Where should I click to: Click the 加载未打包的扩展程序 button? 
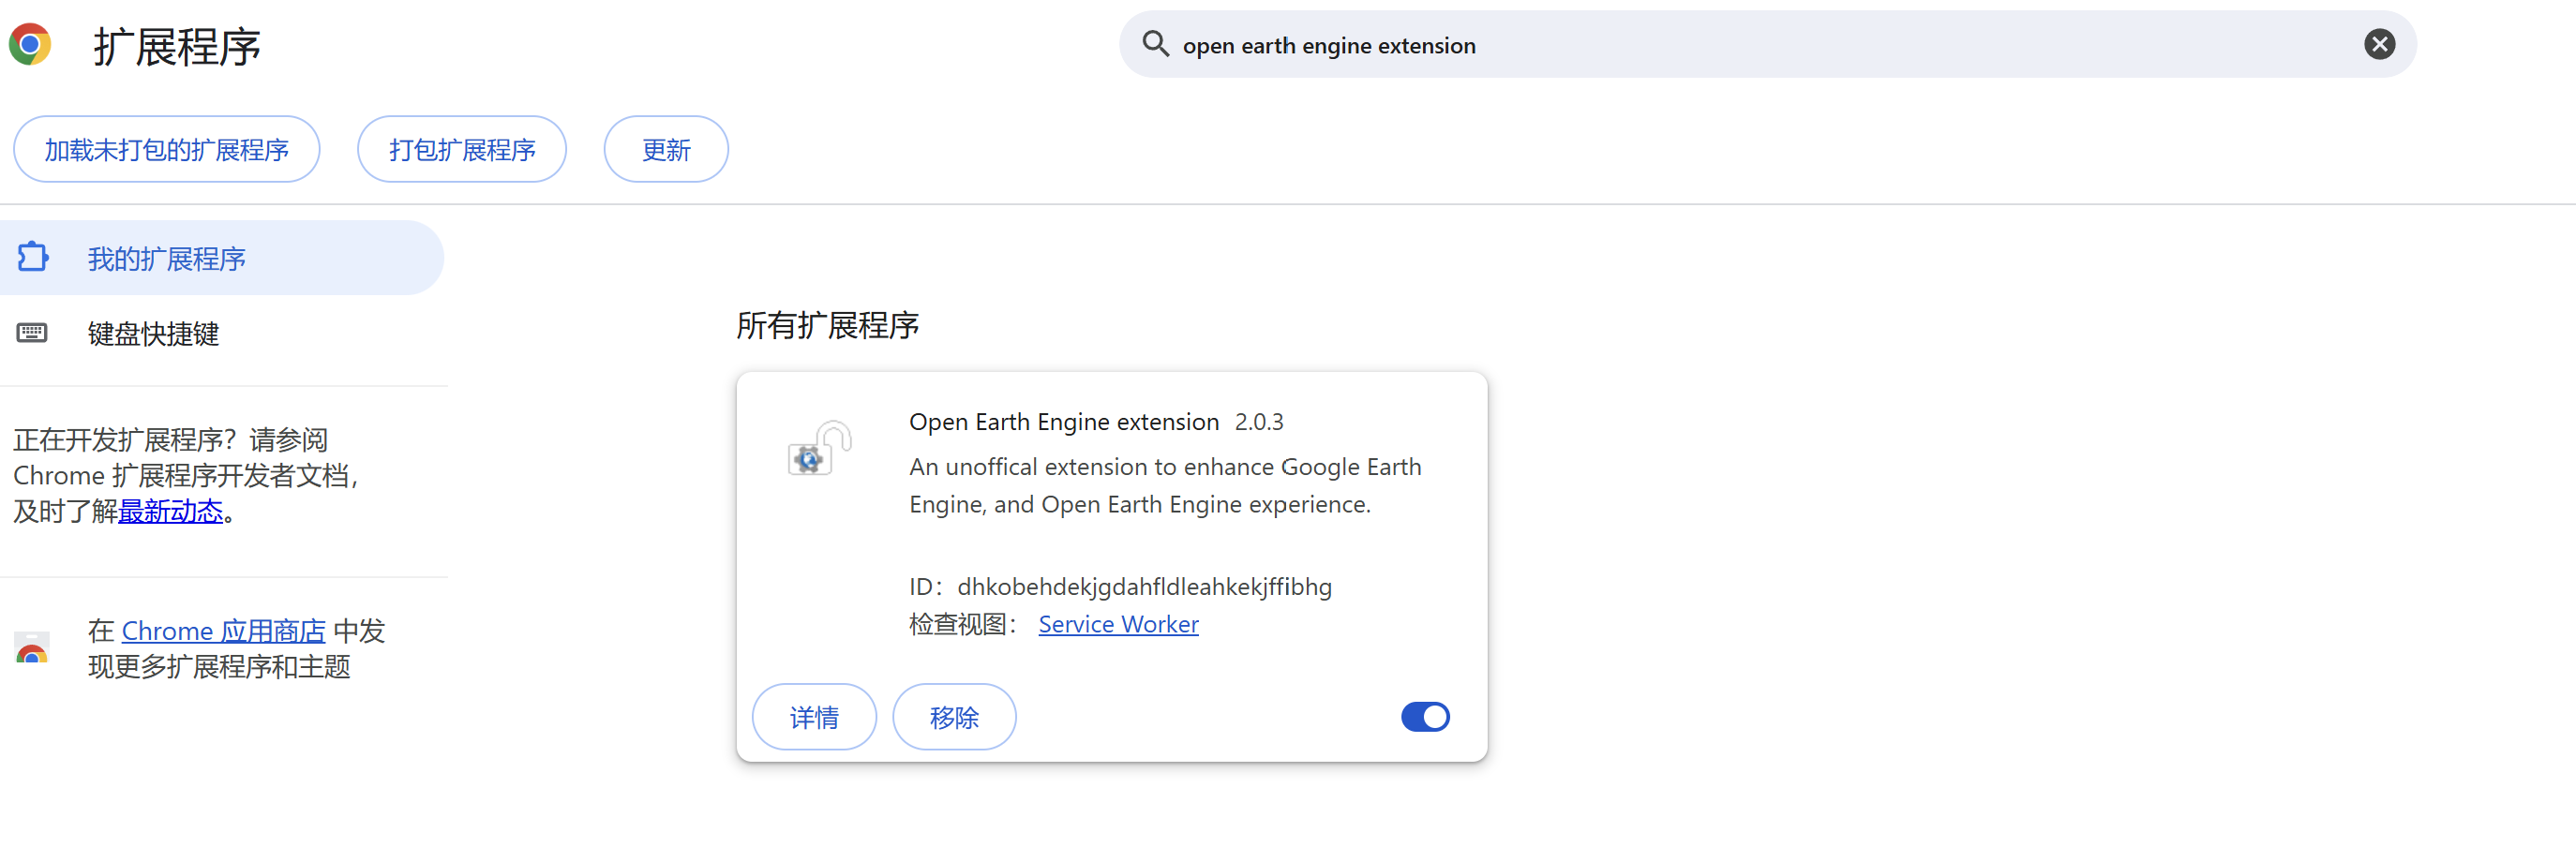(166, 148)
